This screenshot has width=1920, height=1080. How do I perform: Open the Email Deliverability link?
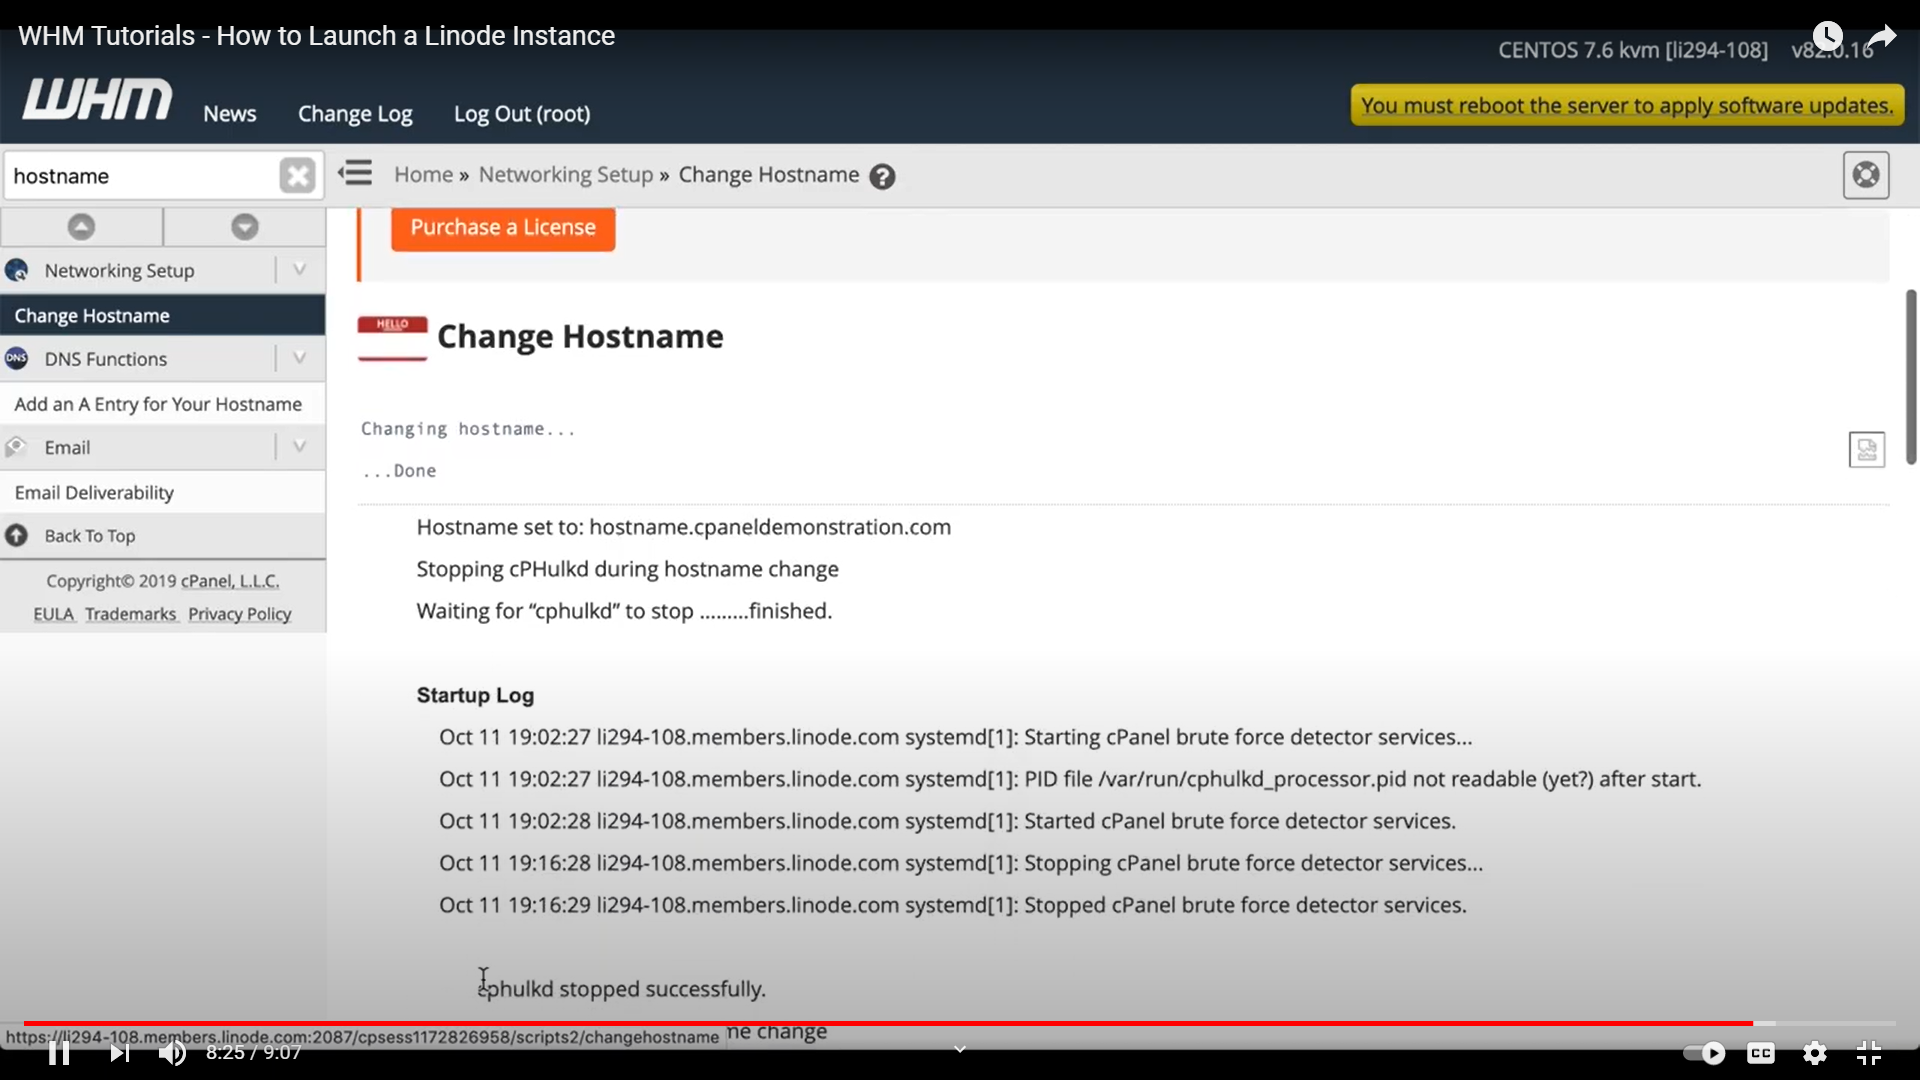[x=94, y=493]
